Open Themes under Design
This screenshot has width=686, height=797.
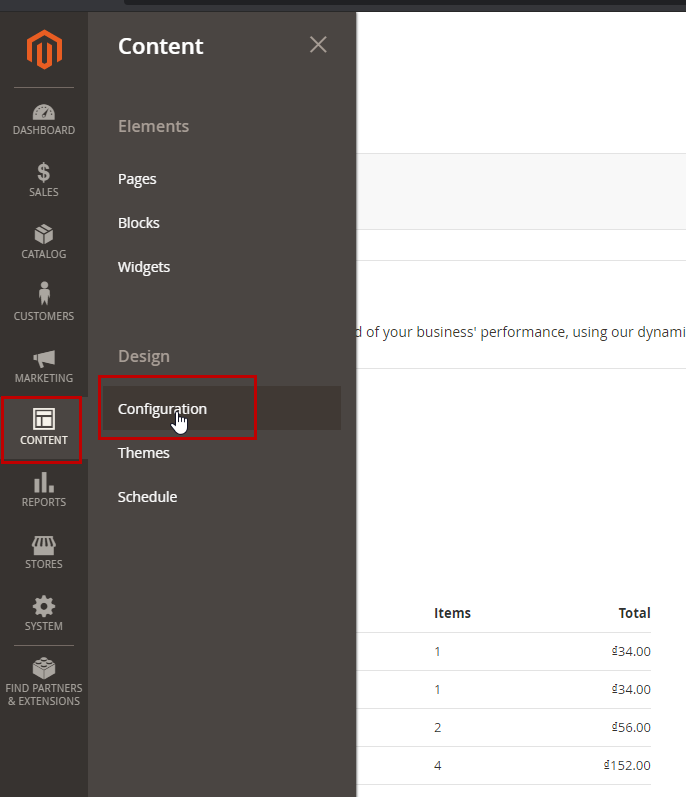click(x=144, y=453)
